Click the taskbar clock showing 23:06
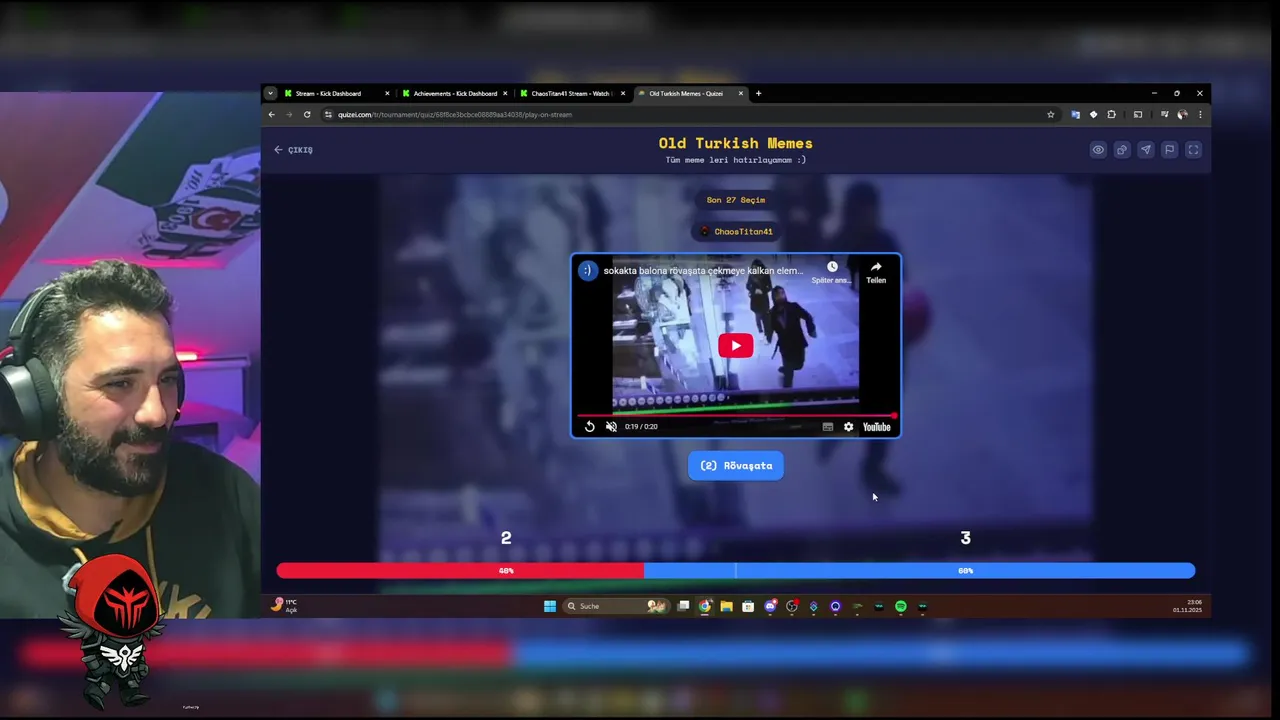Screen dimensions: 1280x720 click(1188, 606)
